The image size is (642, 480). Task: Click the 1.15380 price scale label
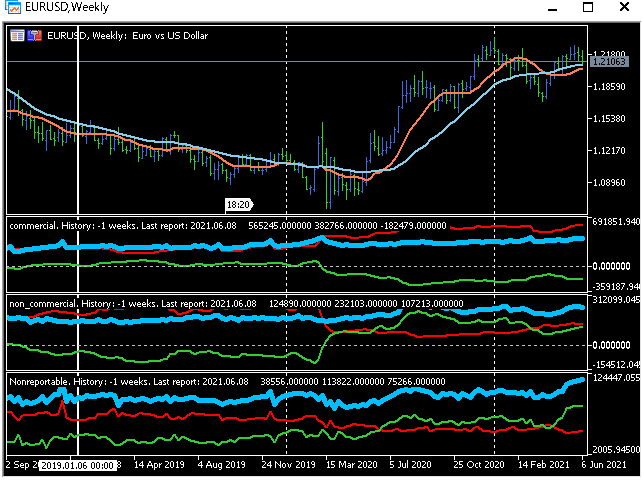coord(609,119)
